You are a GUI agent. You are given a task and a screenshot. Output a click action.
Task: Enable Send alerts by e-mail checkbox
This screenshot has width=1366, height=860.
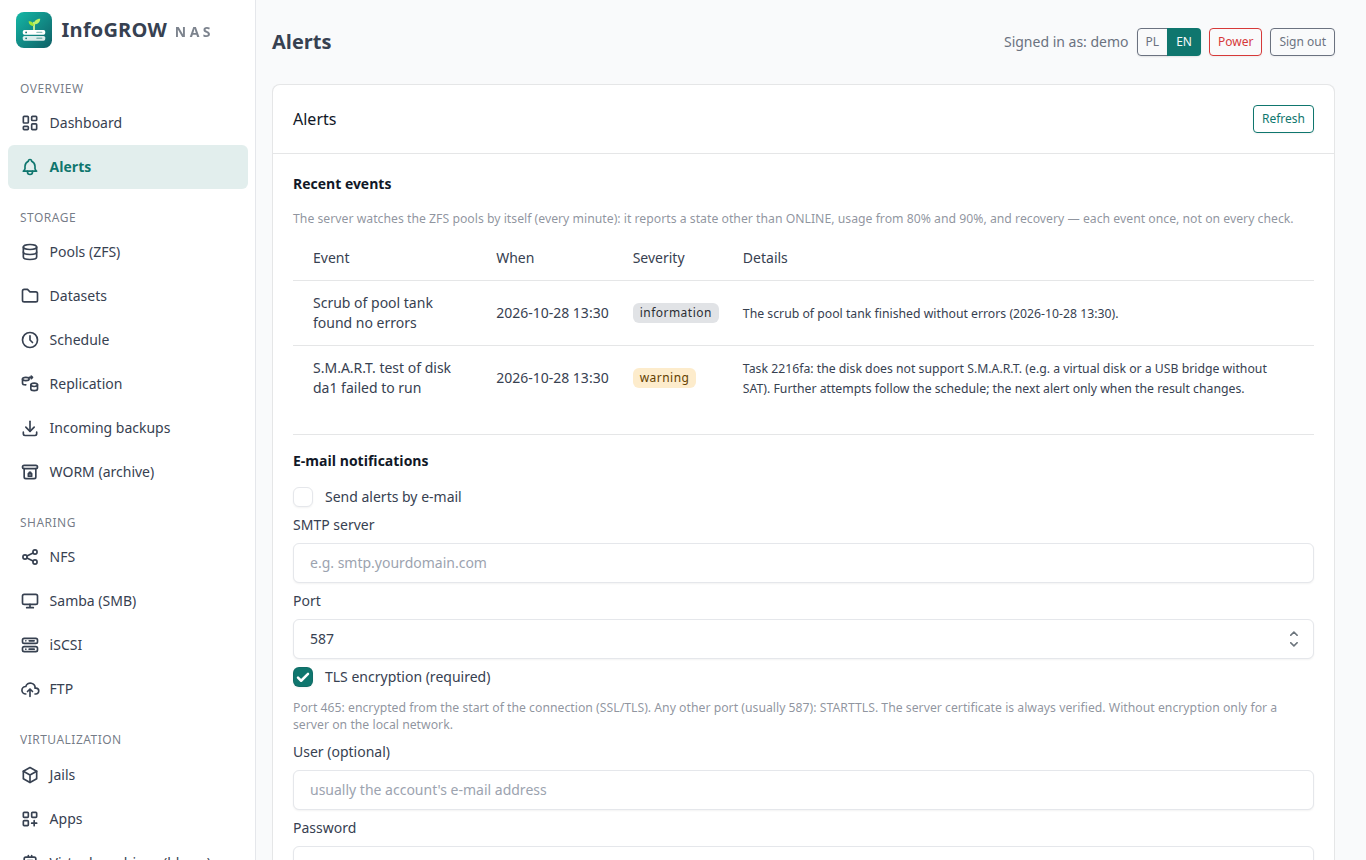[303, 497]
